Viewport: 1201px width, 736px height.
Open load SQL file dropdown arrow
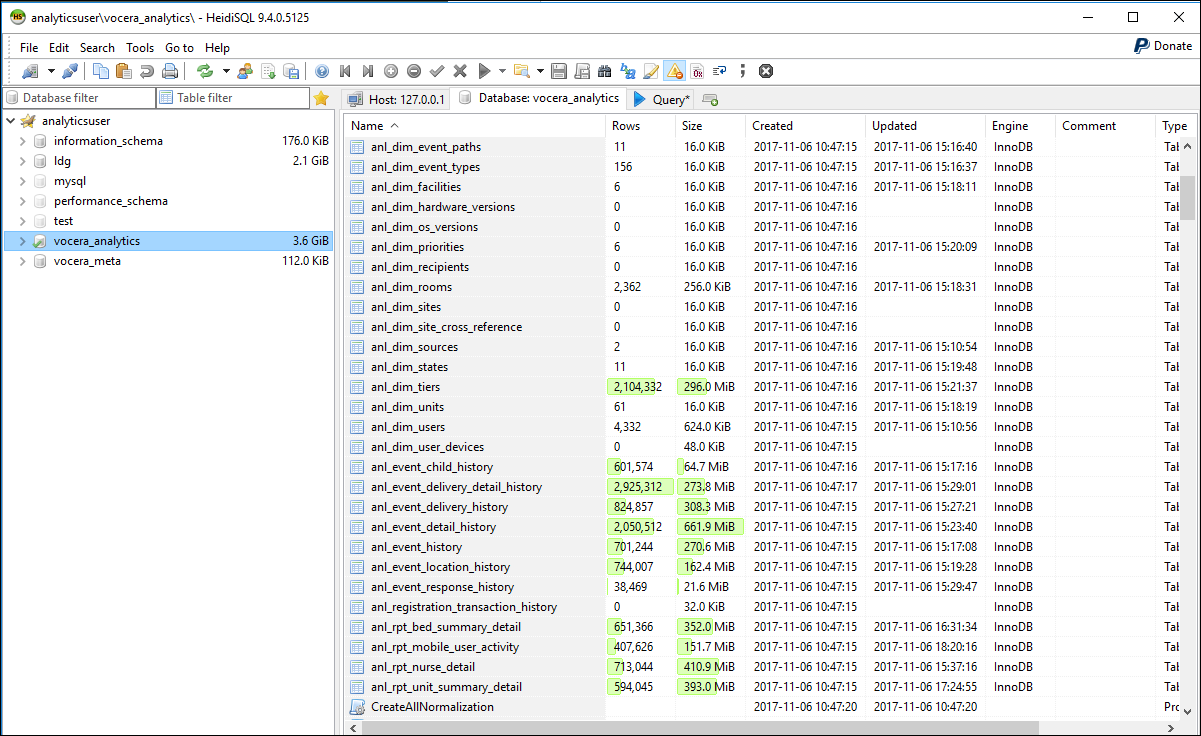540,71
